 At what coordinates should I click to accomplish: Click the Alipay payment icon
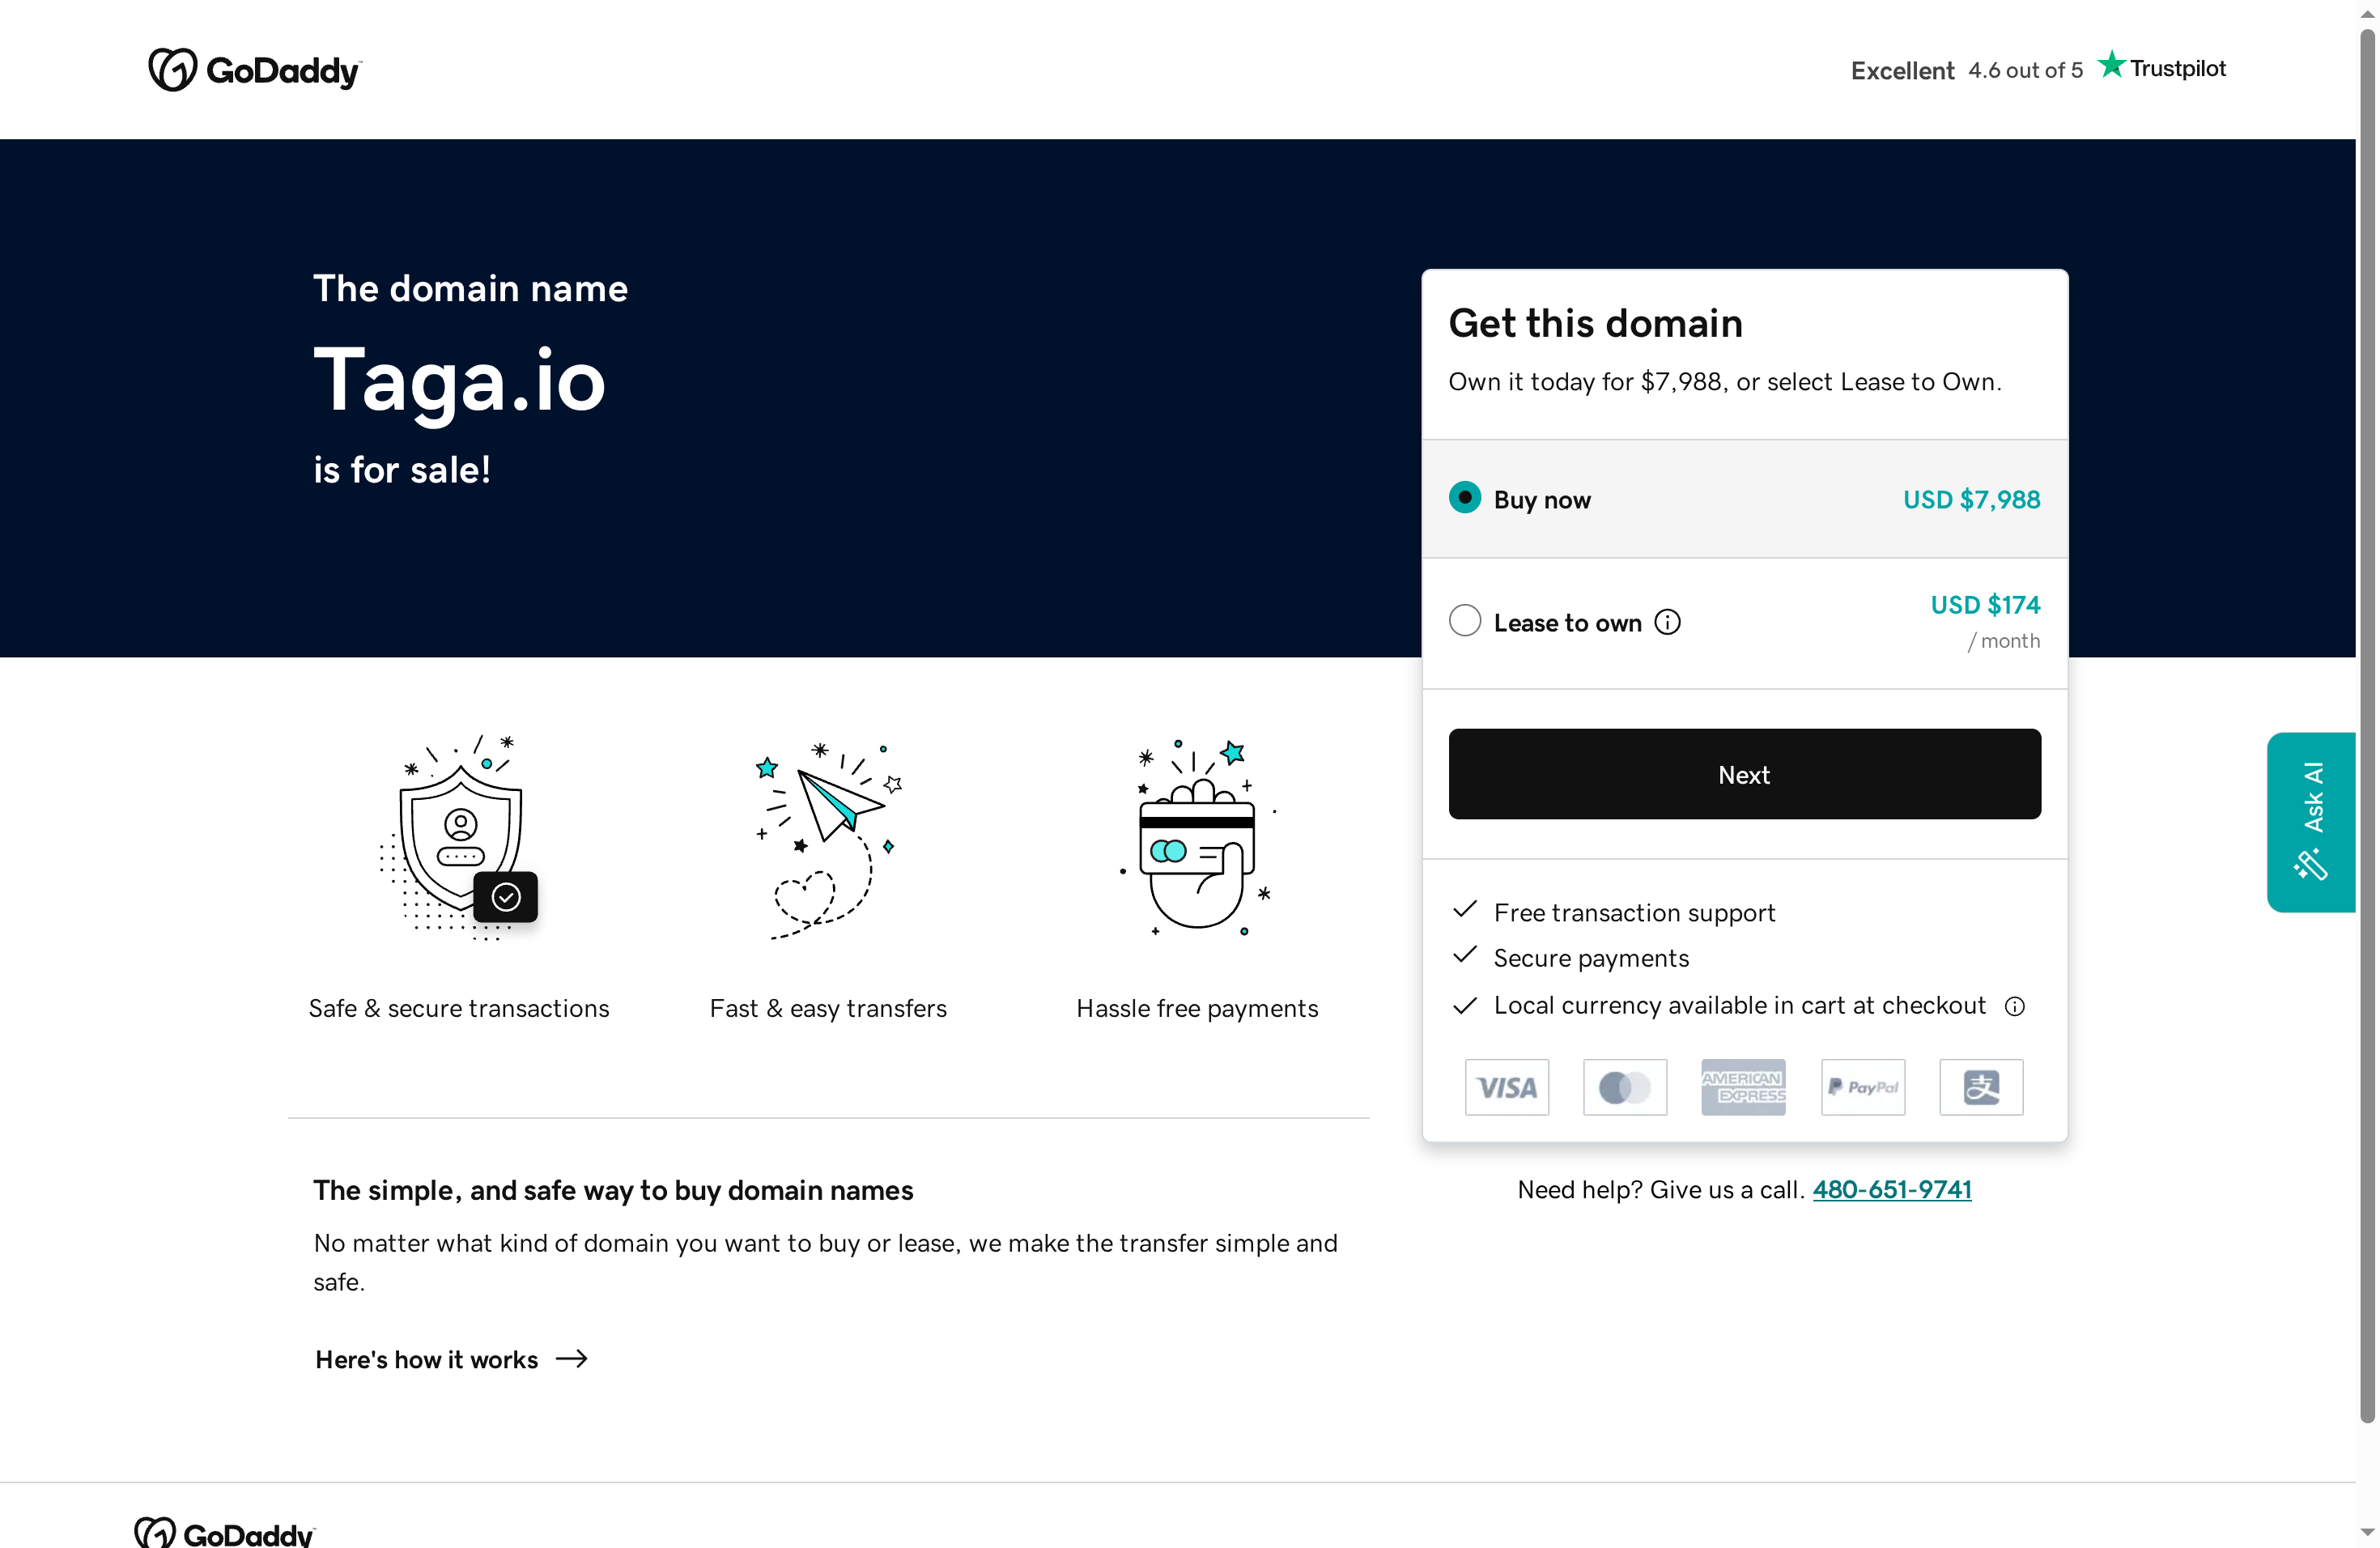coord(1981,1087)
